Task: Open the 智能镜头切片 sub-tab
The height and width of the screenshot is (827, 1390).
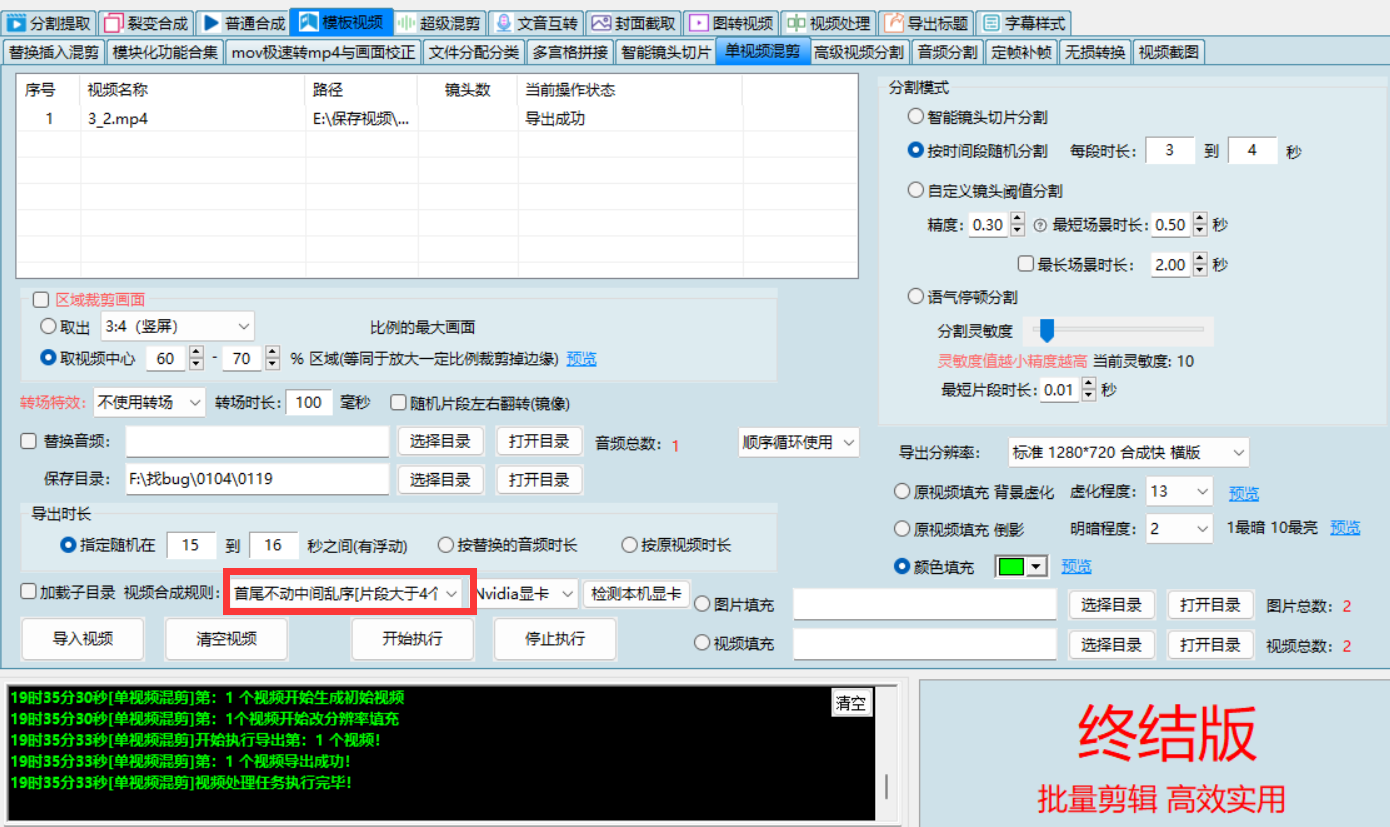Action: 665,52
